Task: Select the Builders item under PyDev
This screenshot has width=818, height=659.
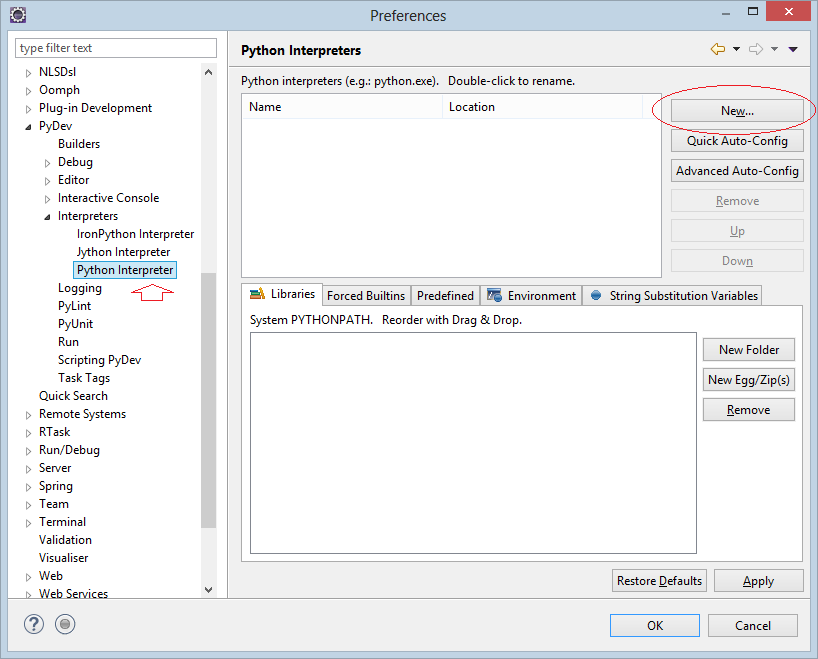Action: (79, 144)
